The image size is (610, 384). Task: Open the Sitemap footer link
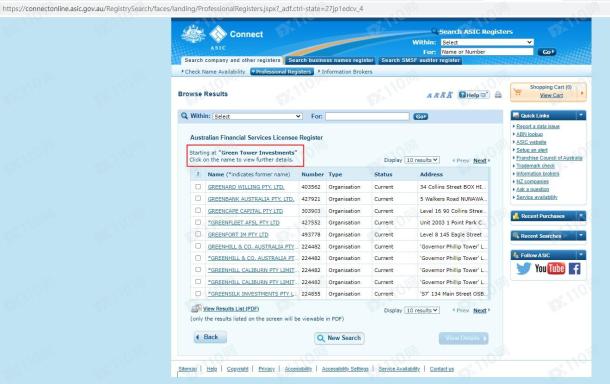pyautogui.click(x=188, y=369)
